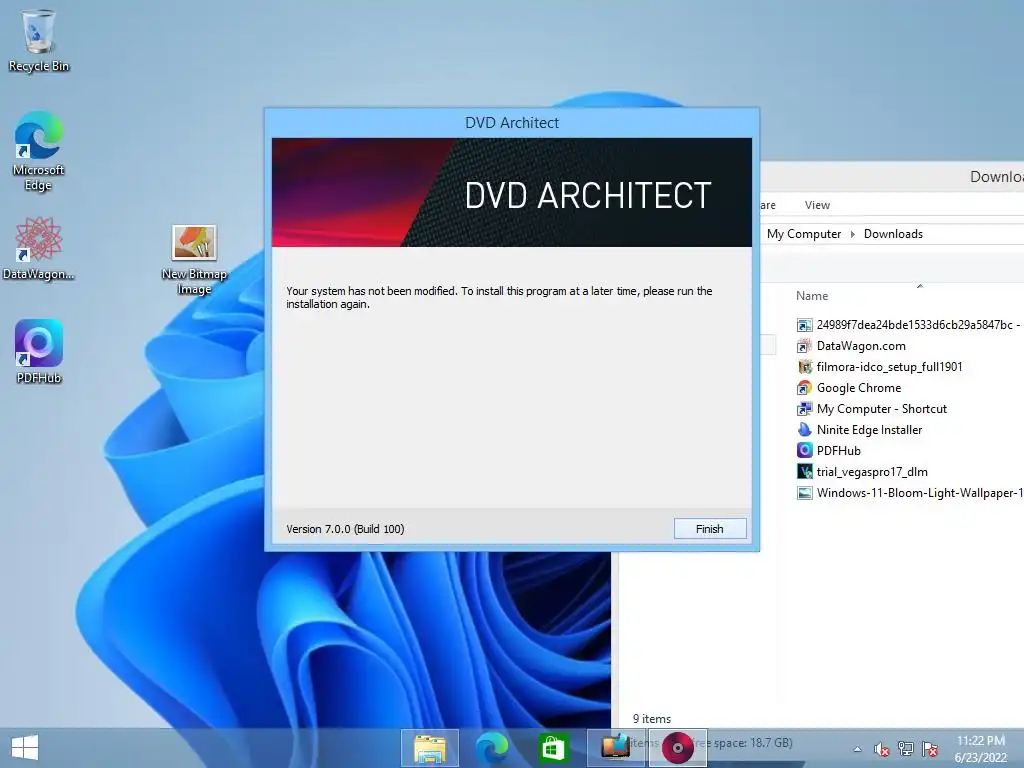Select the PDFHub desktop shortcut icon
This screenshot has height=768, width=1024.
click(x=39, y=351)
